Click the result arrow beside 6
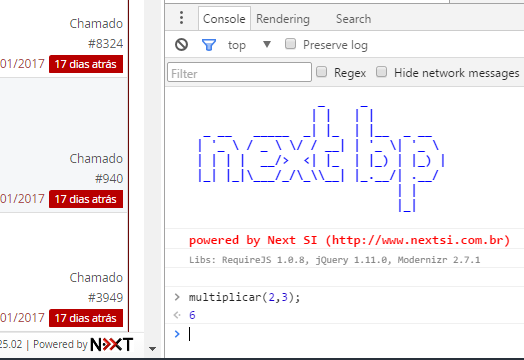The height and width of the screenshot is (360, 524). point(177,315)
